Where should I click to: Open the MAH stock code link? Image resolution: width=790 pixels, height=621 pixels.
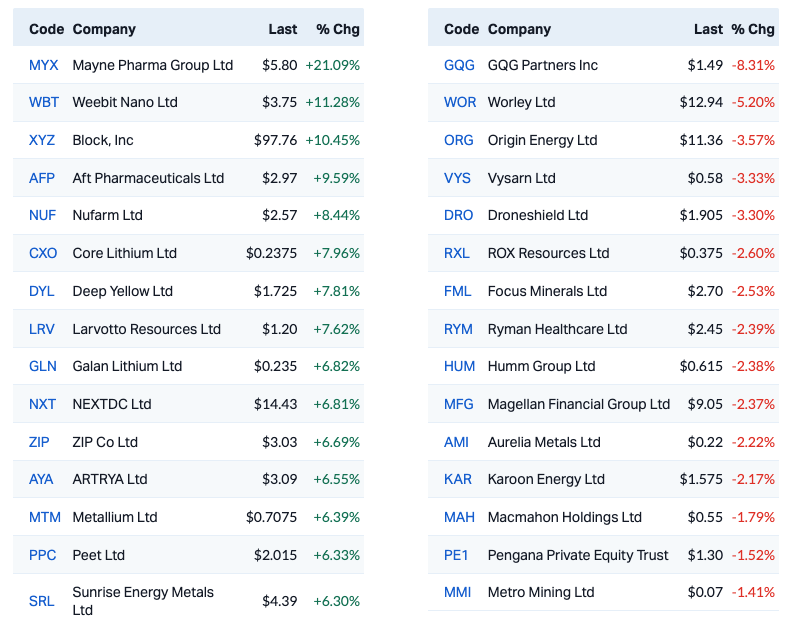pyautogui.click(x=459, y=517)
